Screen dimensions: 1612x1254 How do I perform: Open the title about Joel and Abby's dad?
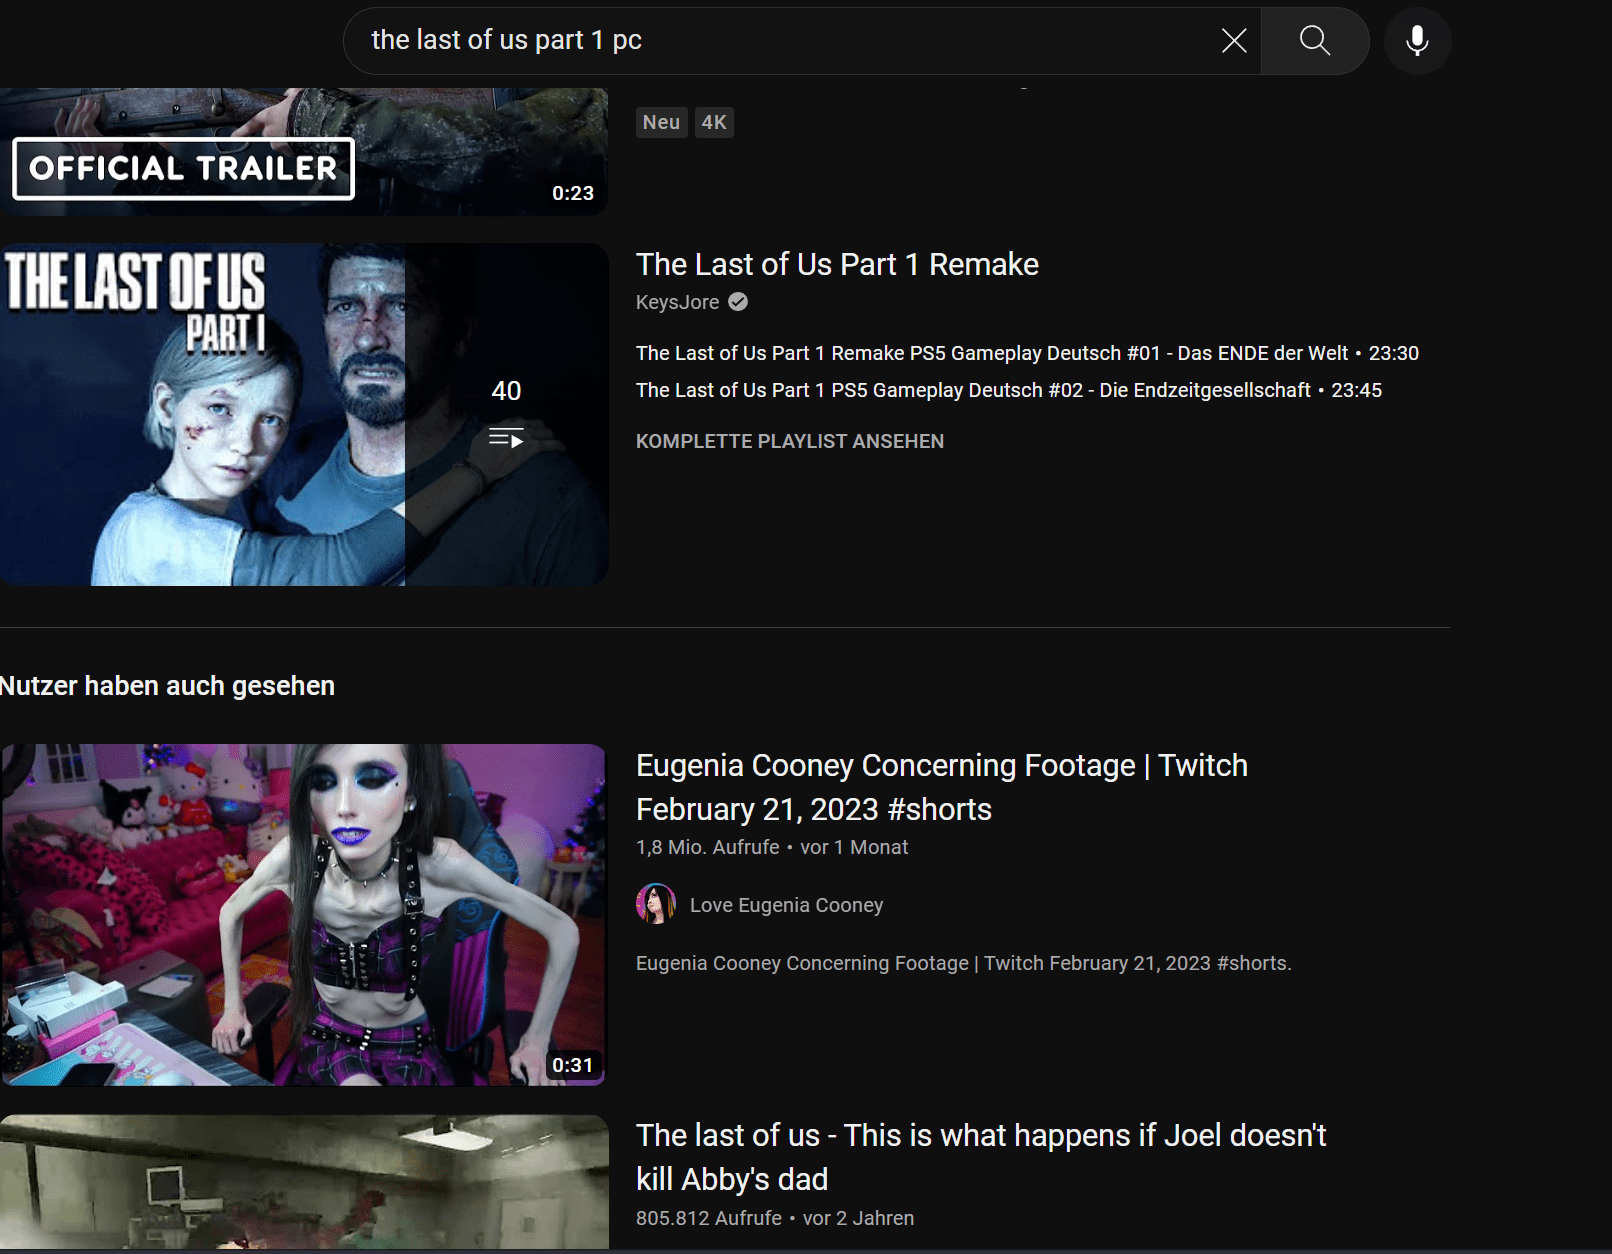981,1157
